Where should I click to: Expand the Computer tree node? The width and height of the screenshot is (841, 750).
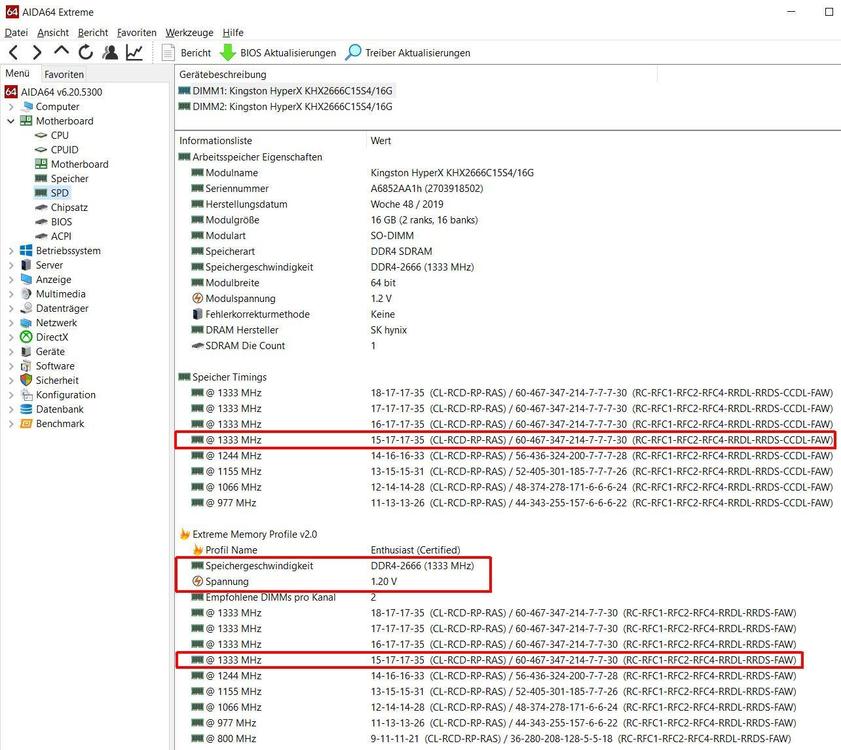tap(11, 107)
